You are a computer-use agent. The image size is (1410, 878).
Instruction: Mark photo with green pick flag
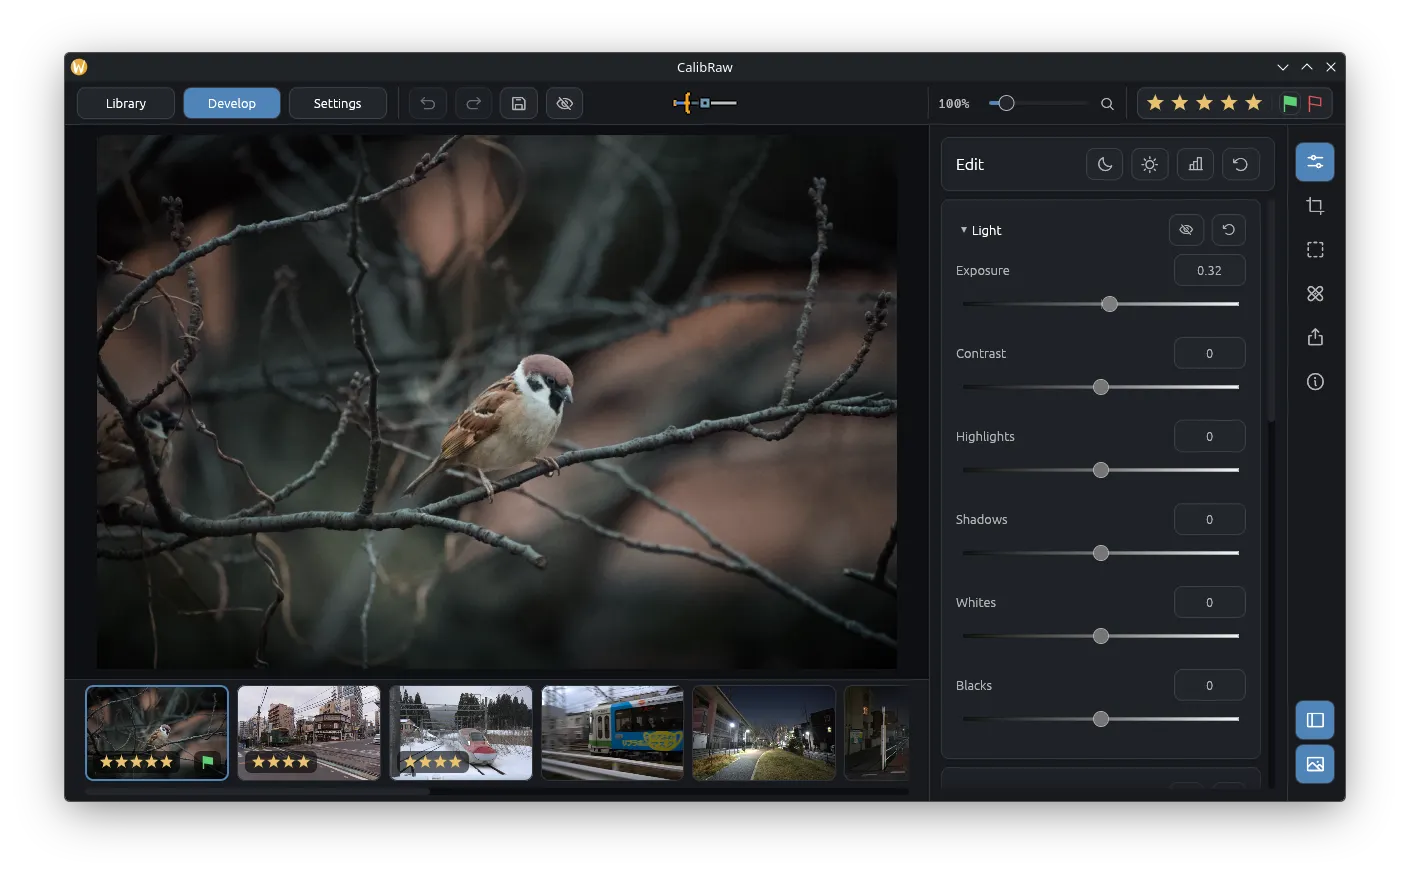click(x=1290, y=103)
